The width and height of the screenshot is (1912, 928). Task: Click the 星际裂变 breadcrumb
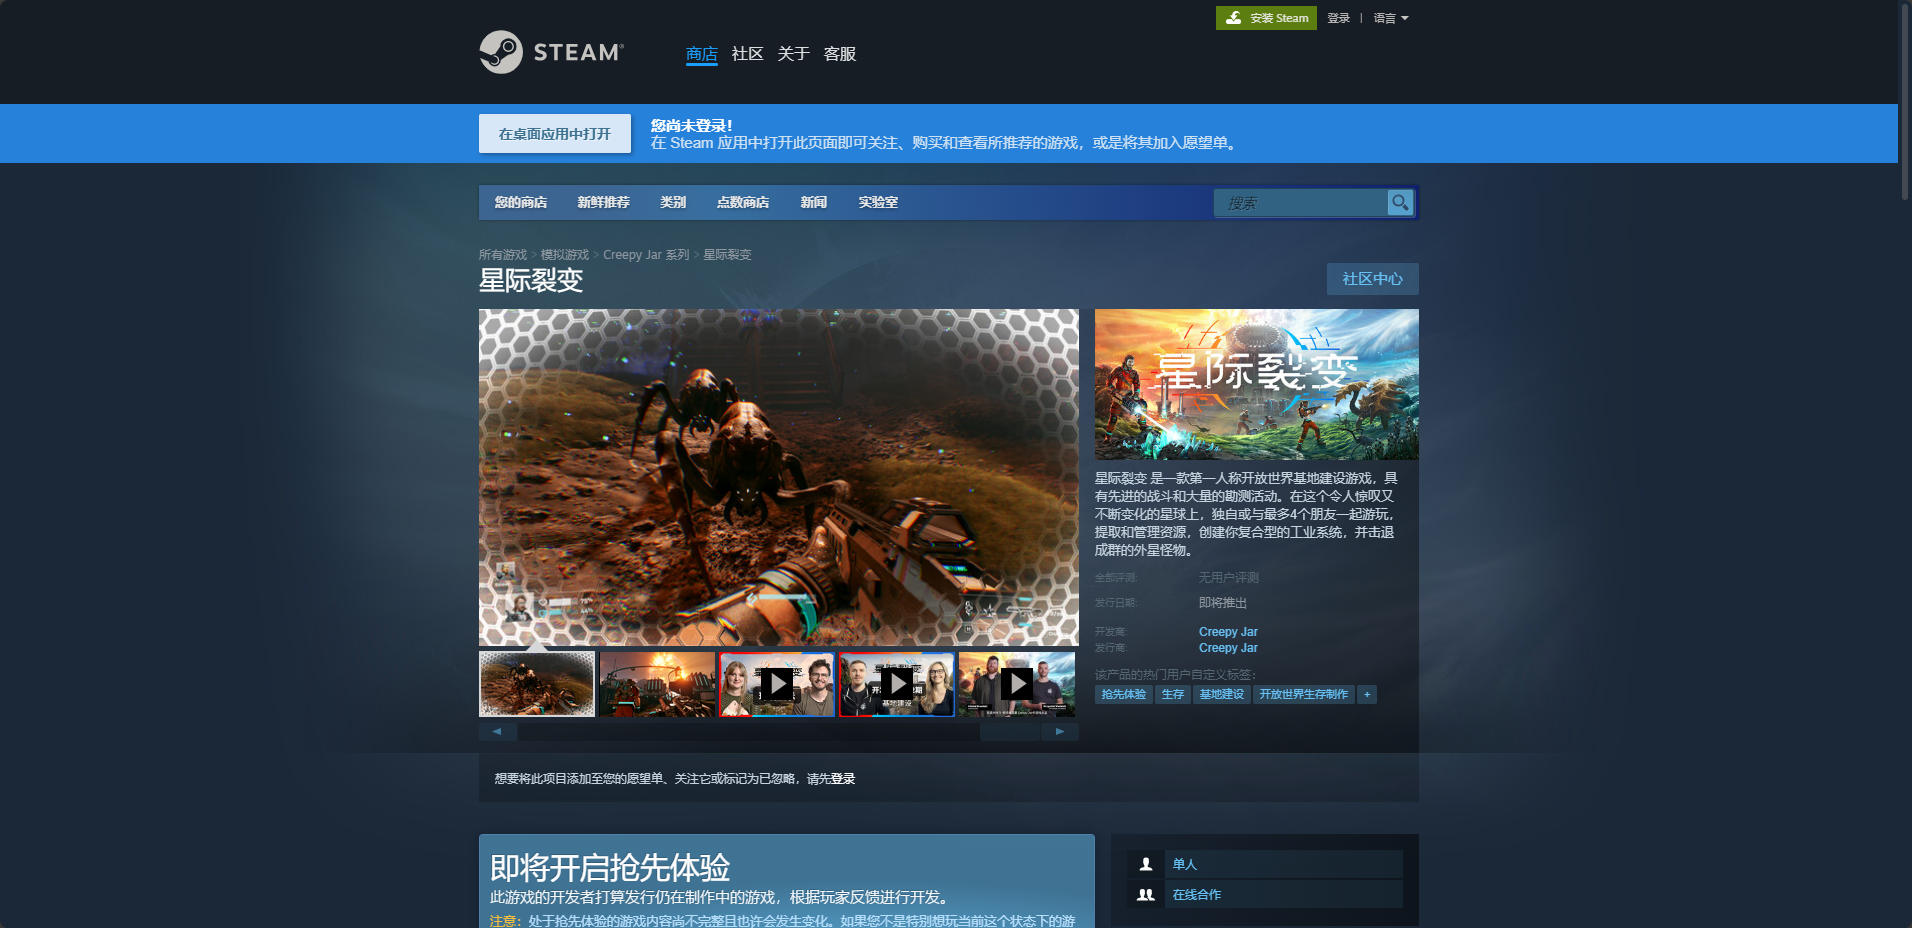click(x=727, y=255)
